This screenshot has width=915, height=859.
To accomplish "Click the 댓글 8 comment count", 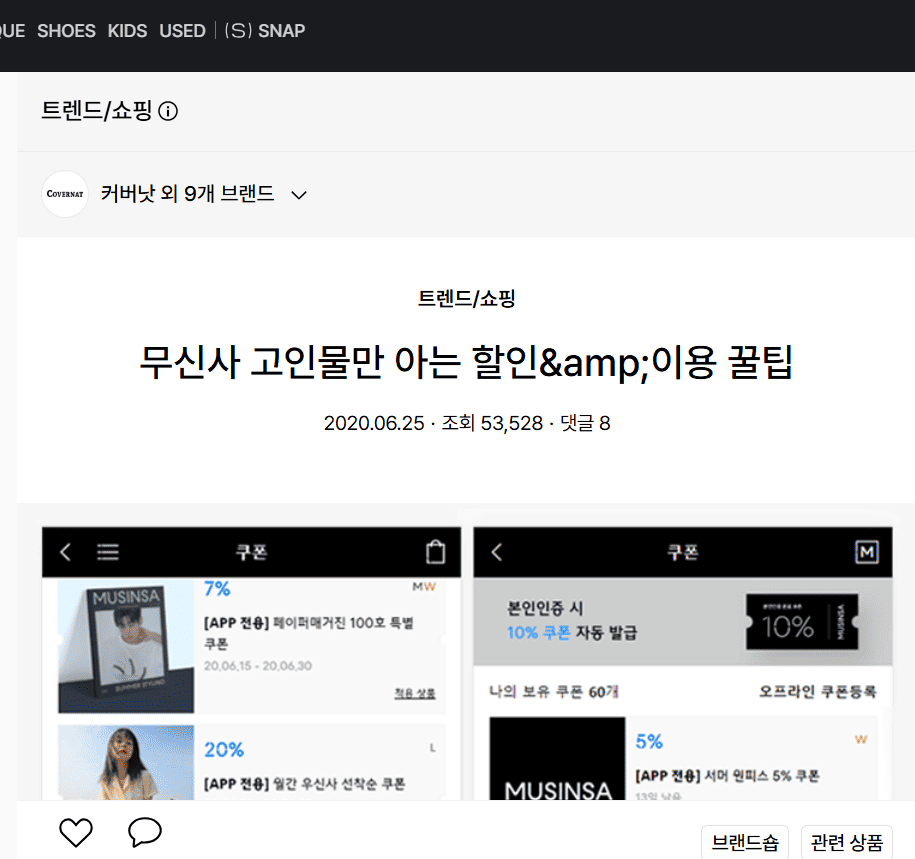I will point(585,423).
